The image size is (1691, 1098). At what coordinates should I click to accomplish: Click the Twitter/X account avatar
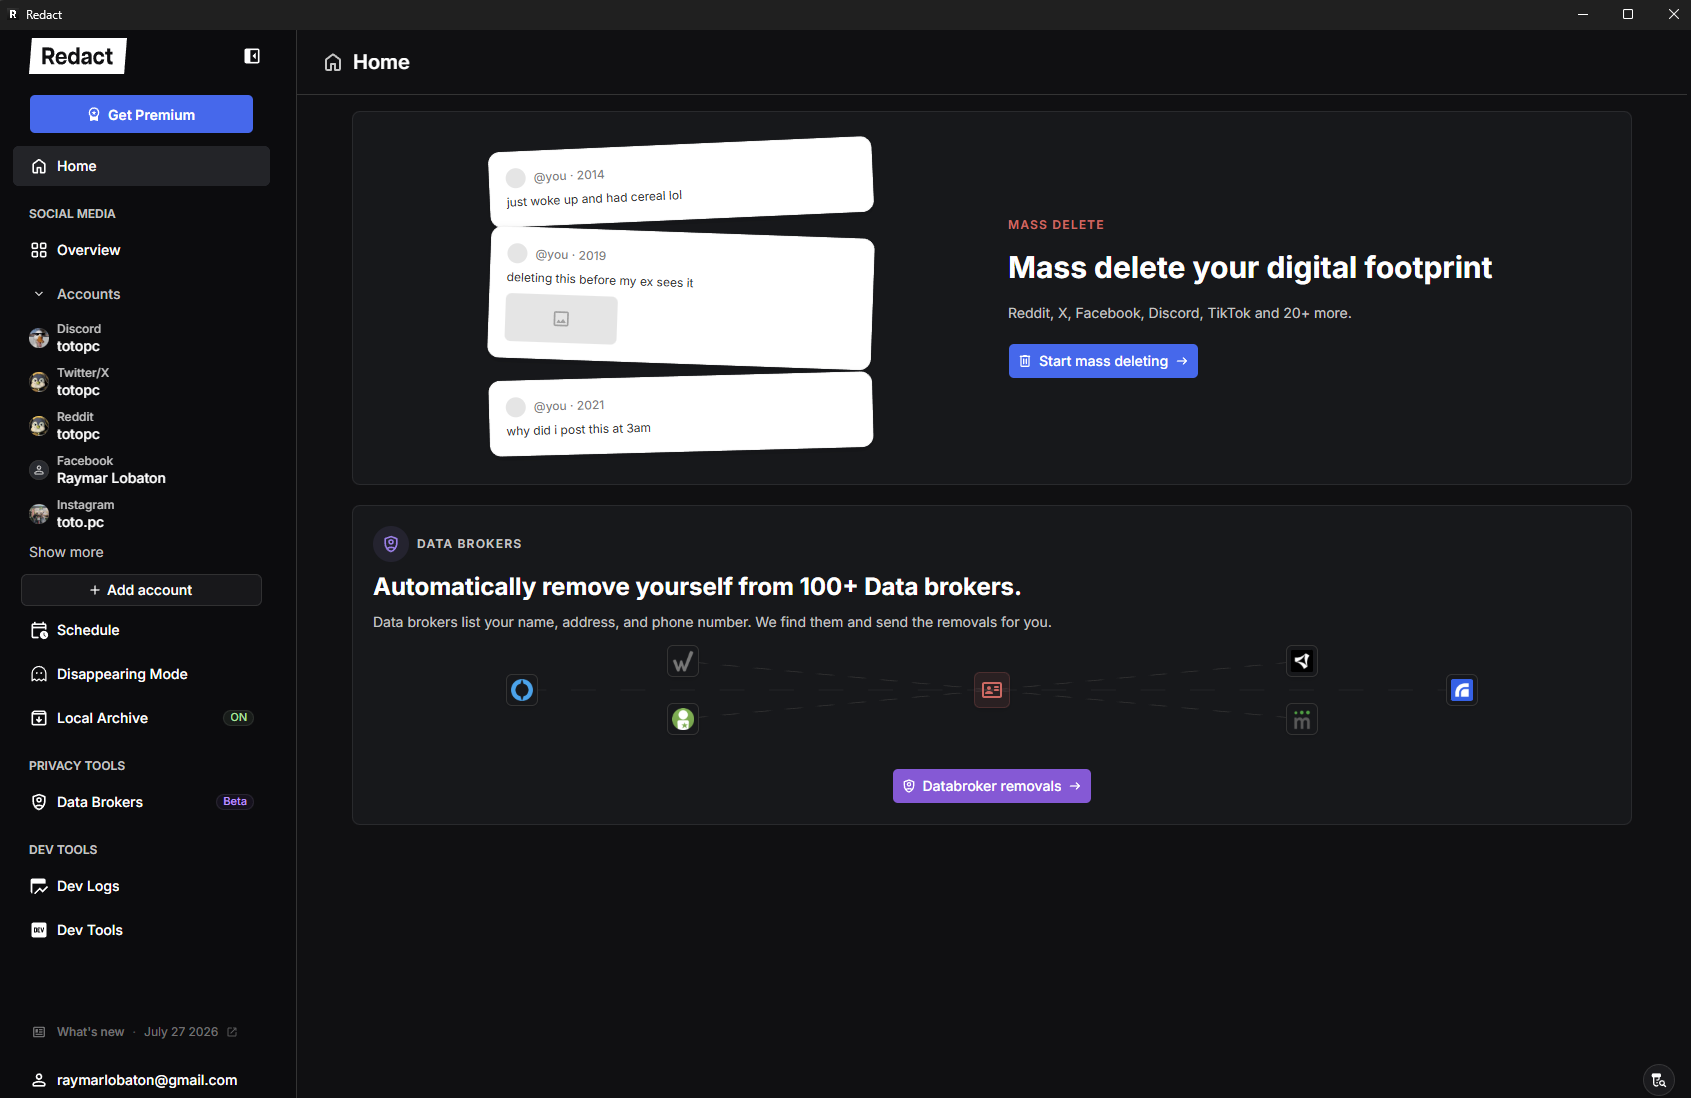39,382
